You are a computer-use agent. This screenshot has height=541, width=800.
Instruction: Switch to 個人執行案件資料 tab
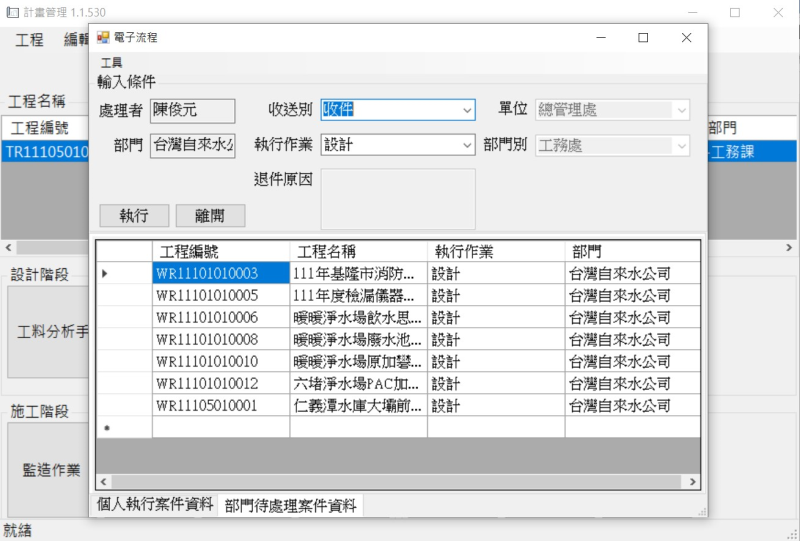point(155,505)
